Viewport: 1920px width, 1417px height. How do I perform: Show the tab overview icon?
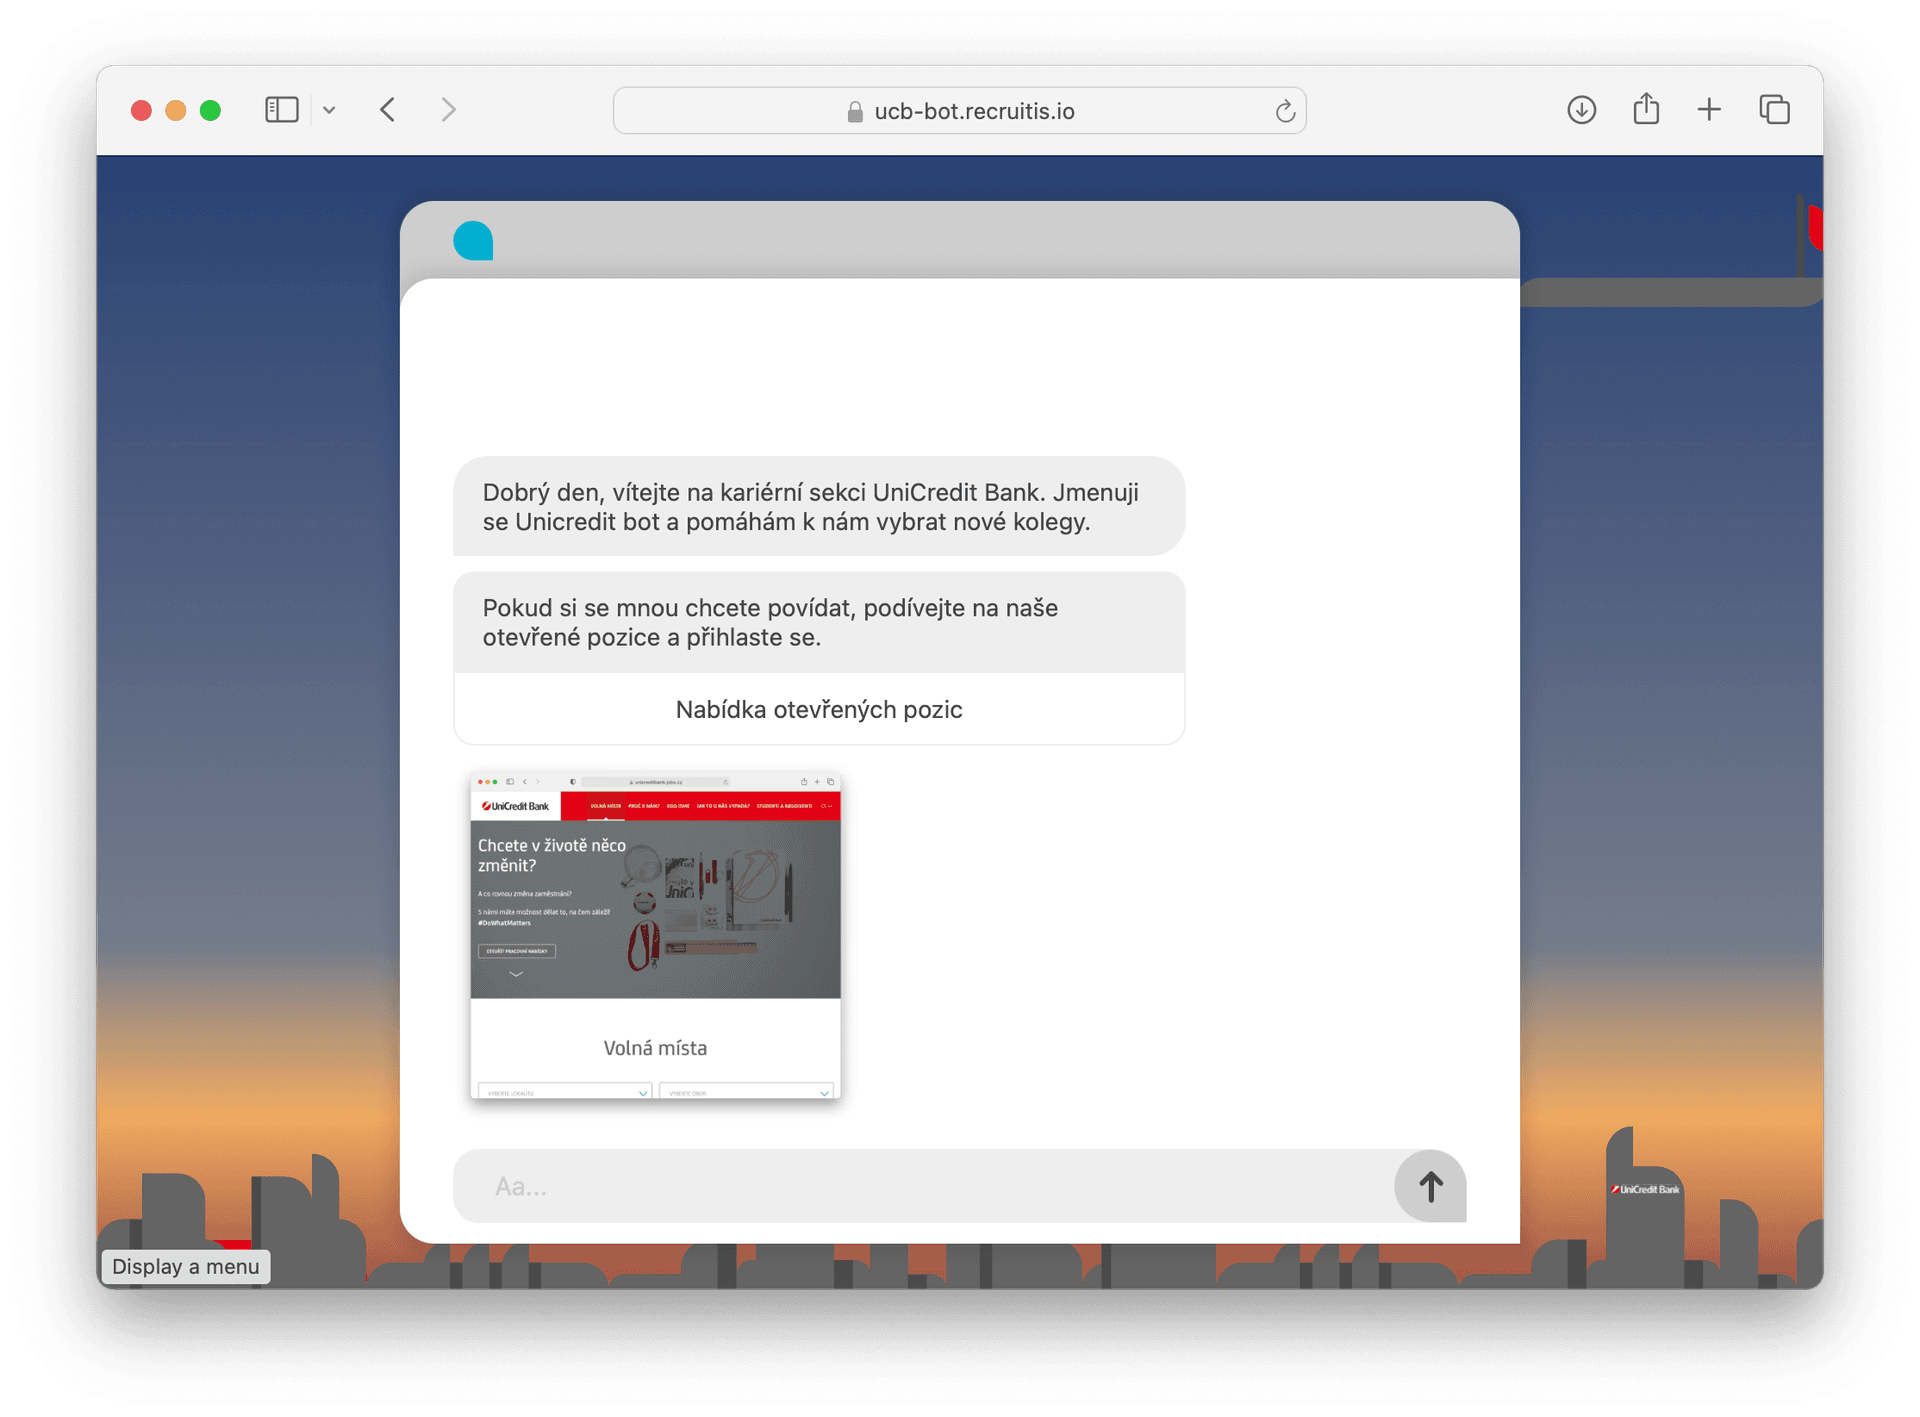1774,110
